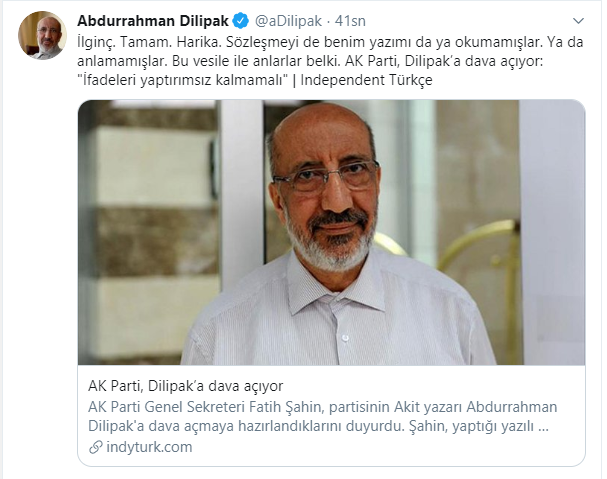Click the chain link icon beside indyturk.com

point(95,447)
